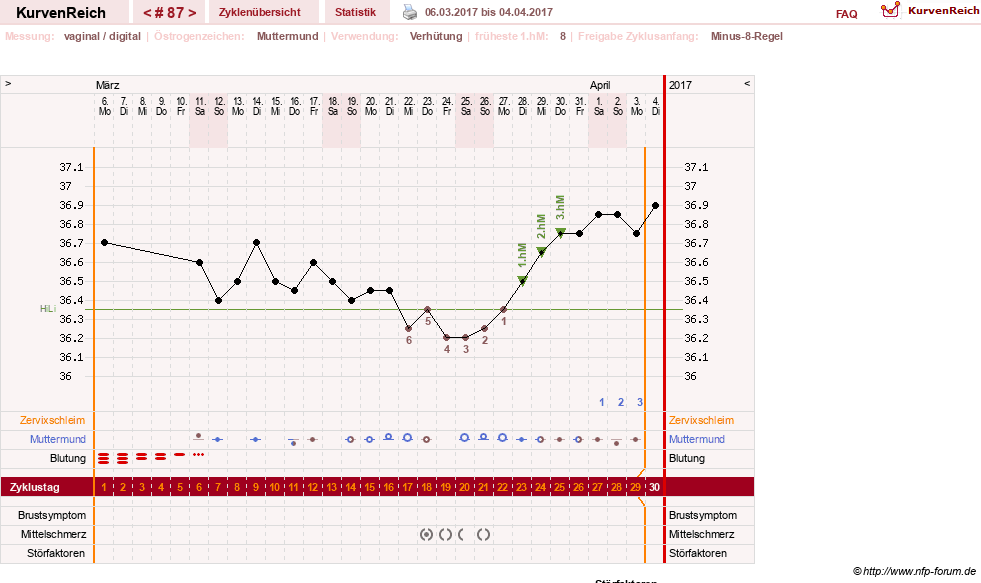Click the '1. Sa' April date column header

tap(599, 106)
